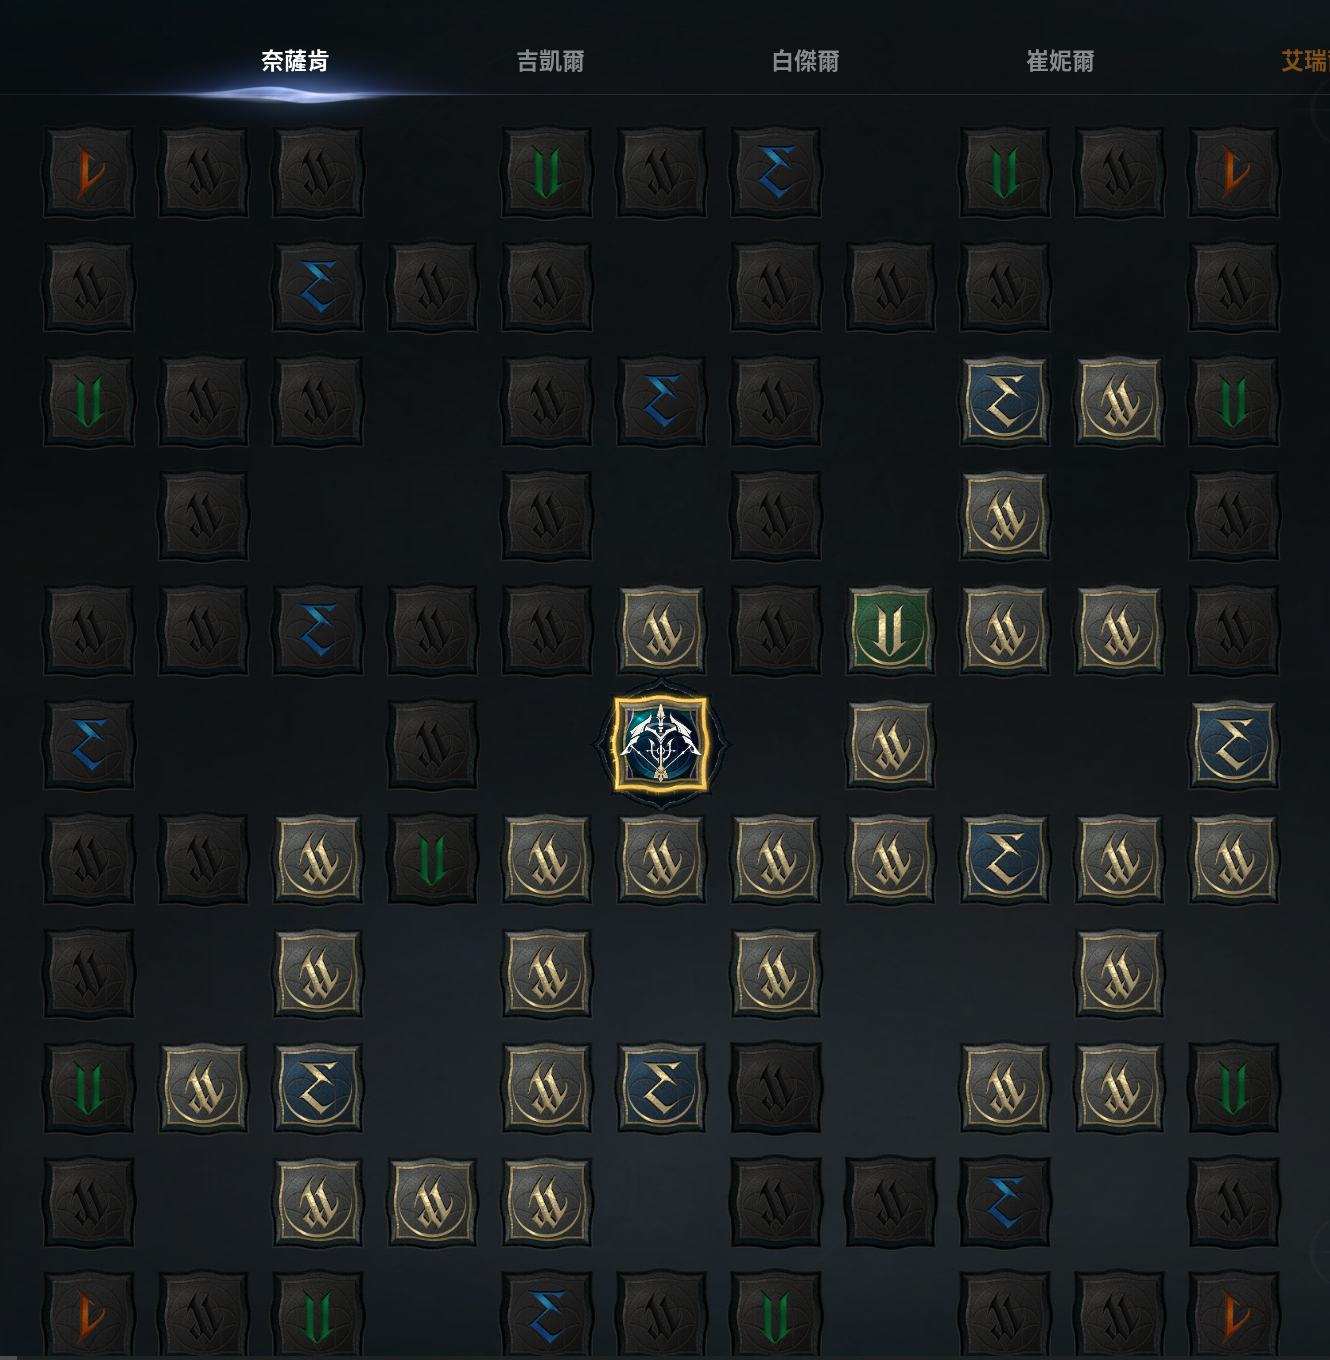Select the orange rune node in top-right corner
Screen dimensions: 1330x1360
click(1234, 172)
